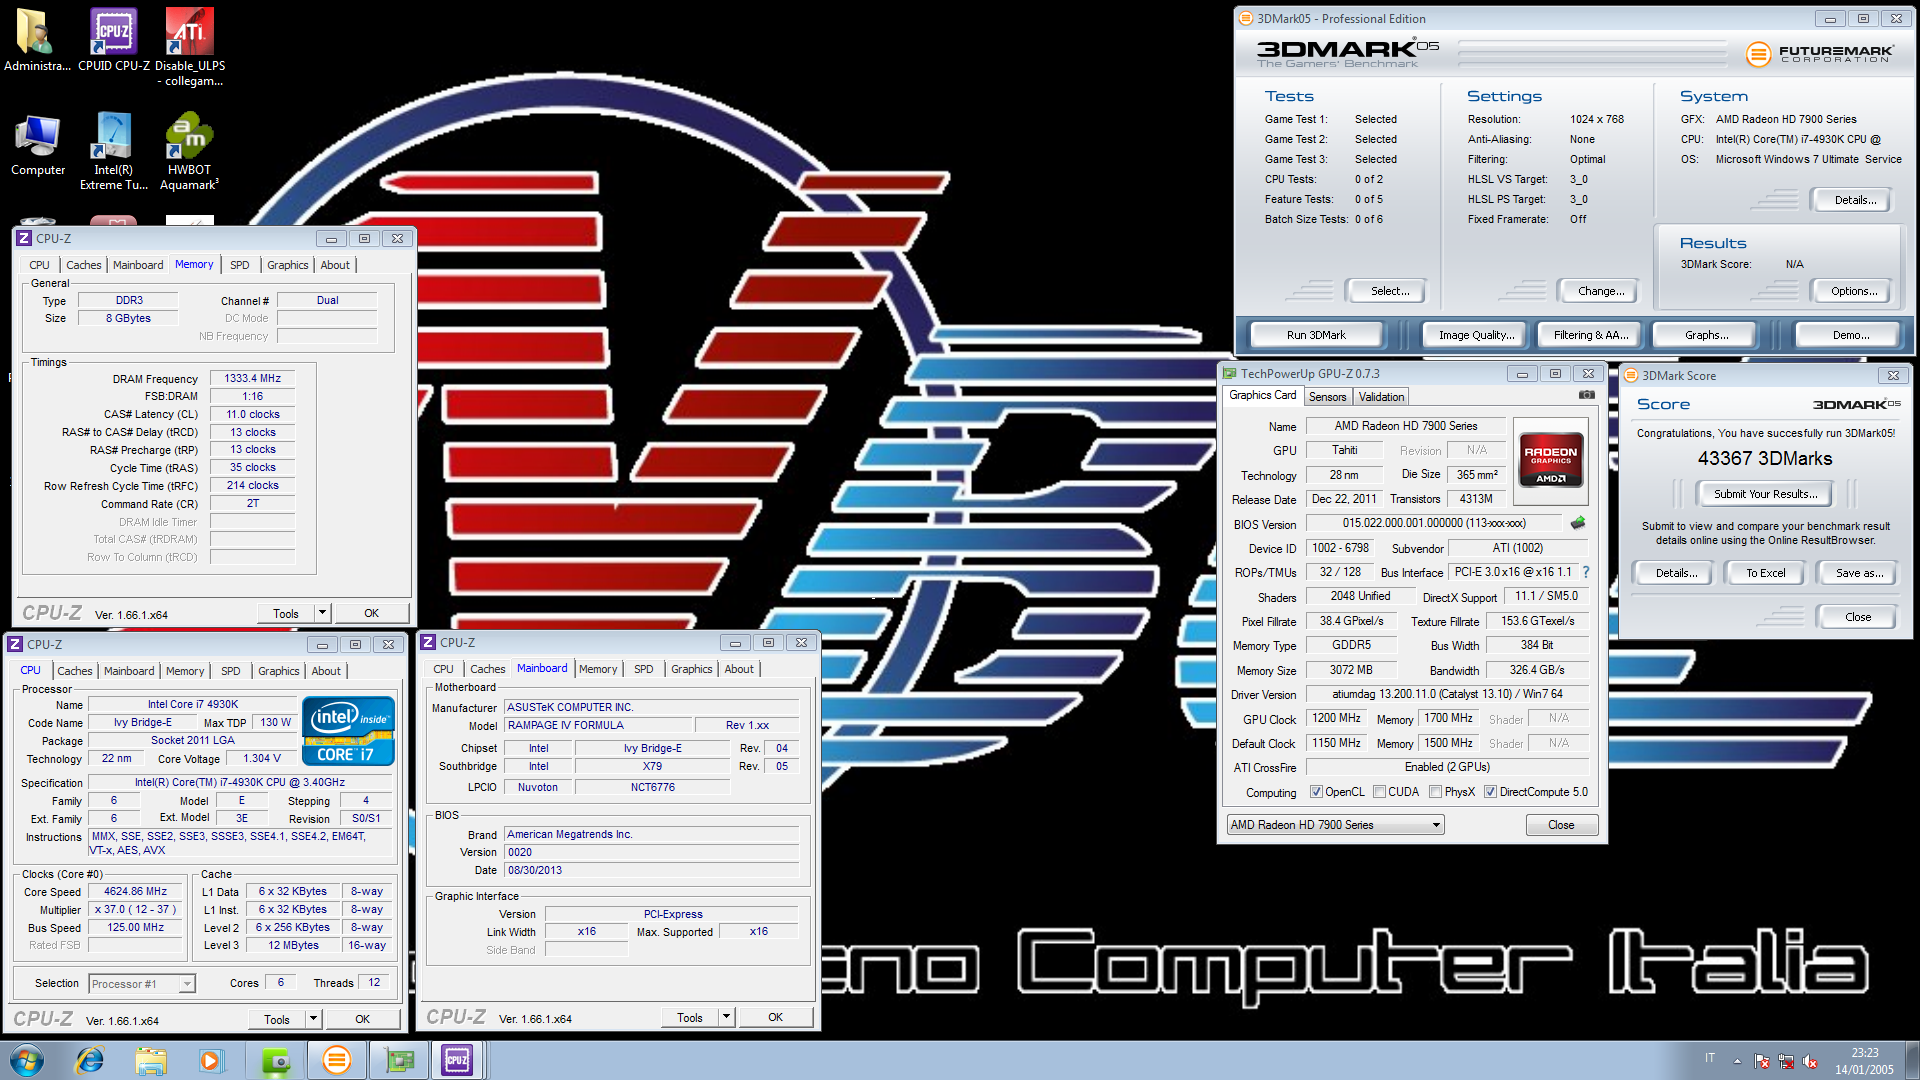Toggle the OpenCL checkbox in GPU-Z

(x=1316, y=792)
